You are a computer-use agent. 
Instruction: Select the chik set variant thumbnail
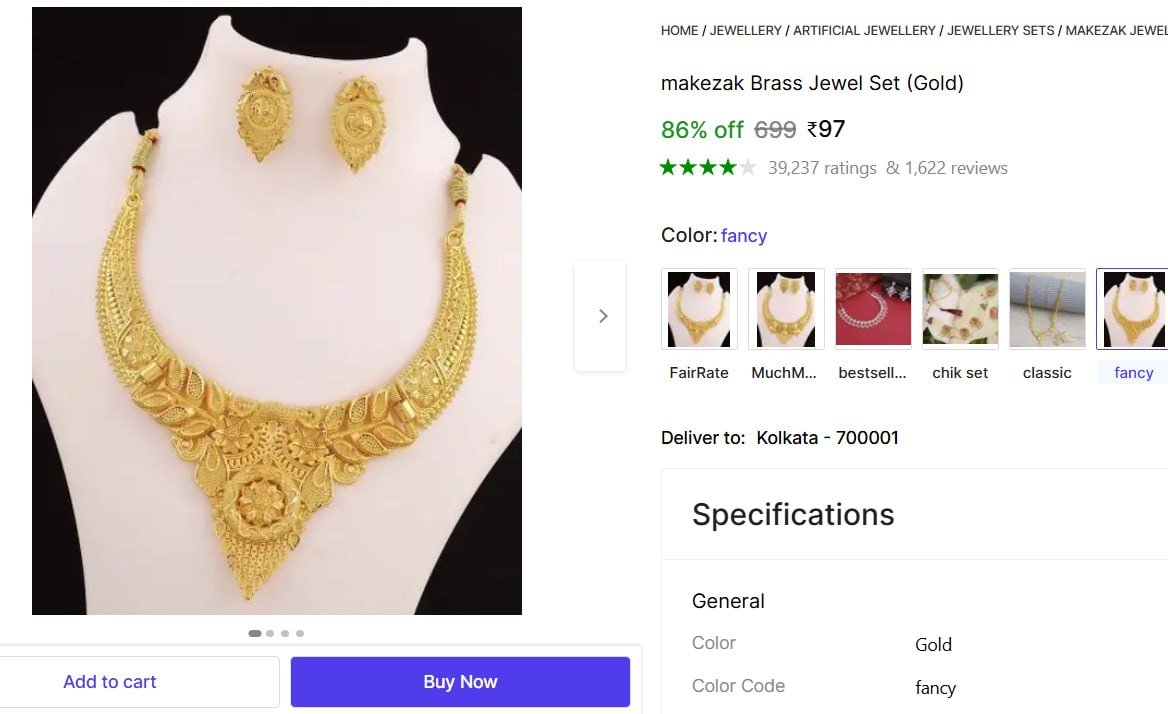(960, 309)
